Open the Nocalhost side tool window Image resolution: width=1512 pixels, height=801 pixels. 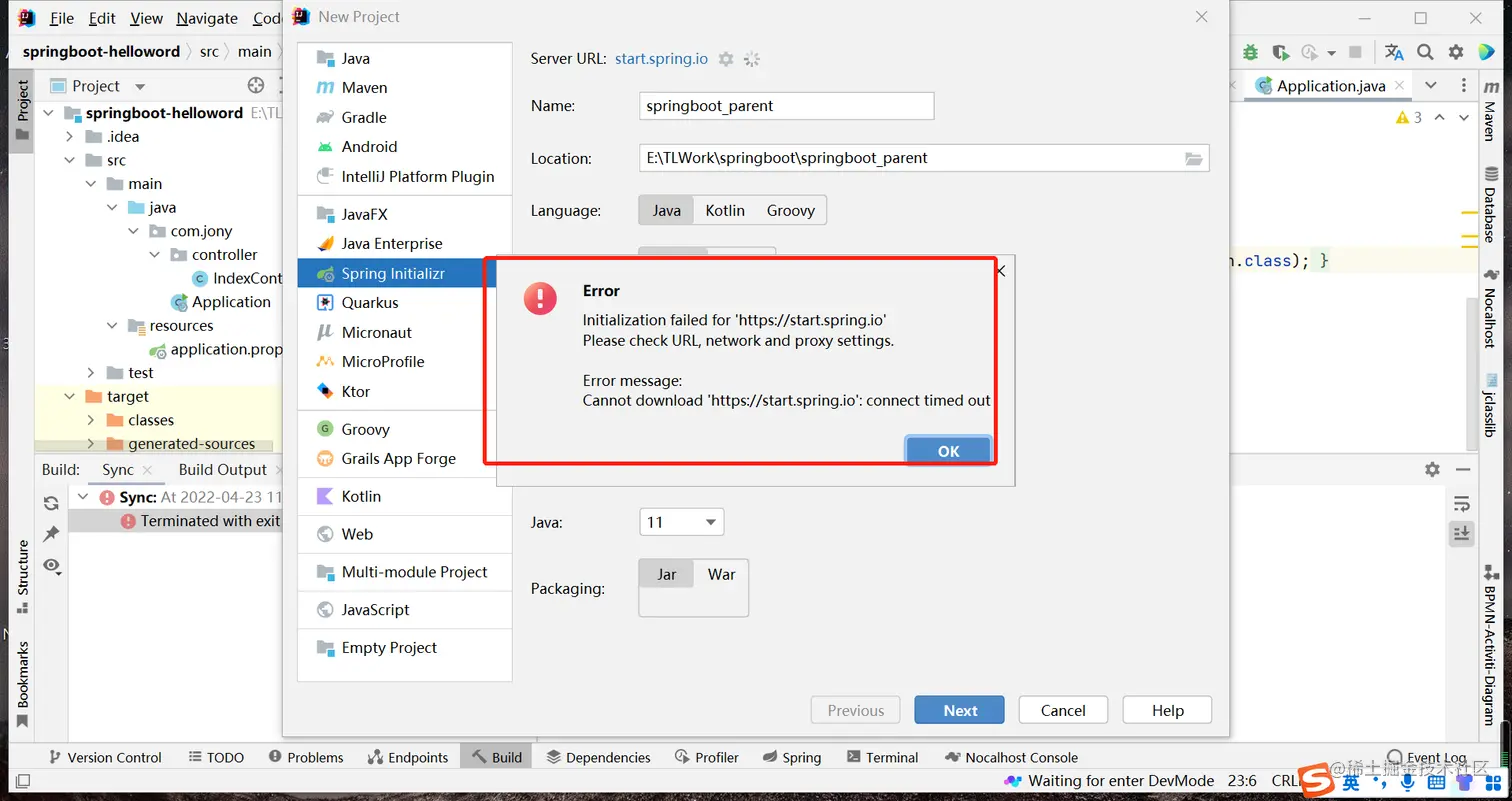(1491, 308)
